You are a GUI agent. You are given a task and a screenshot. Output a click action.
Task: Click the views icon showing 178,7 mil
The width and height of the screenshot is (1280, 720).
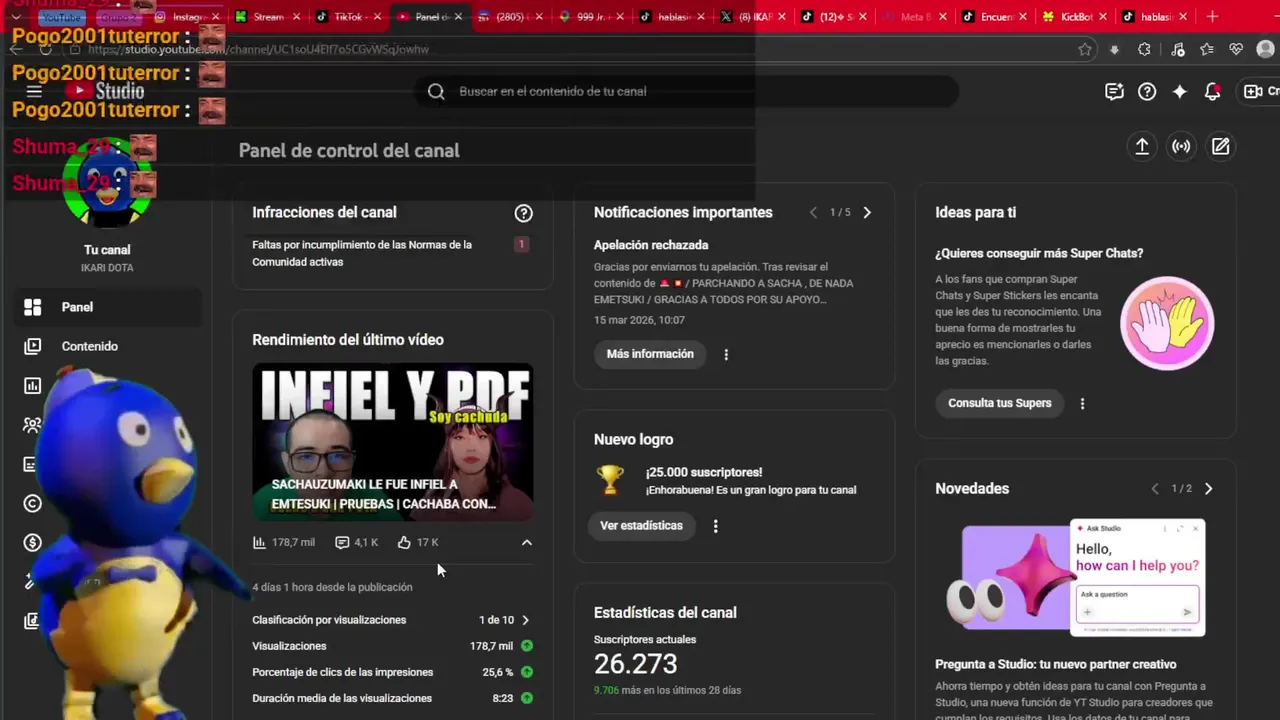259,542
